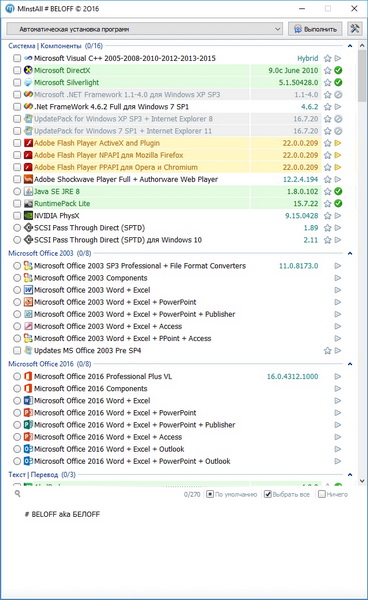Screen dimensions: 368x600
Task: Collapse the Система | Компоненты section
Action: (350, 46)
